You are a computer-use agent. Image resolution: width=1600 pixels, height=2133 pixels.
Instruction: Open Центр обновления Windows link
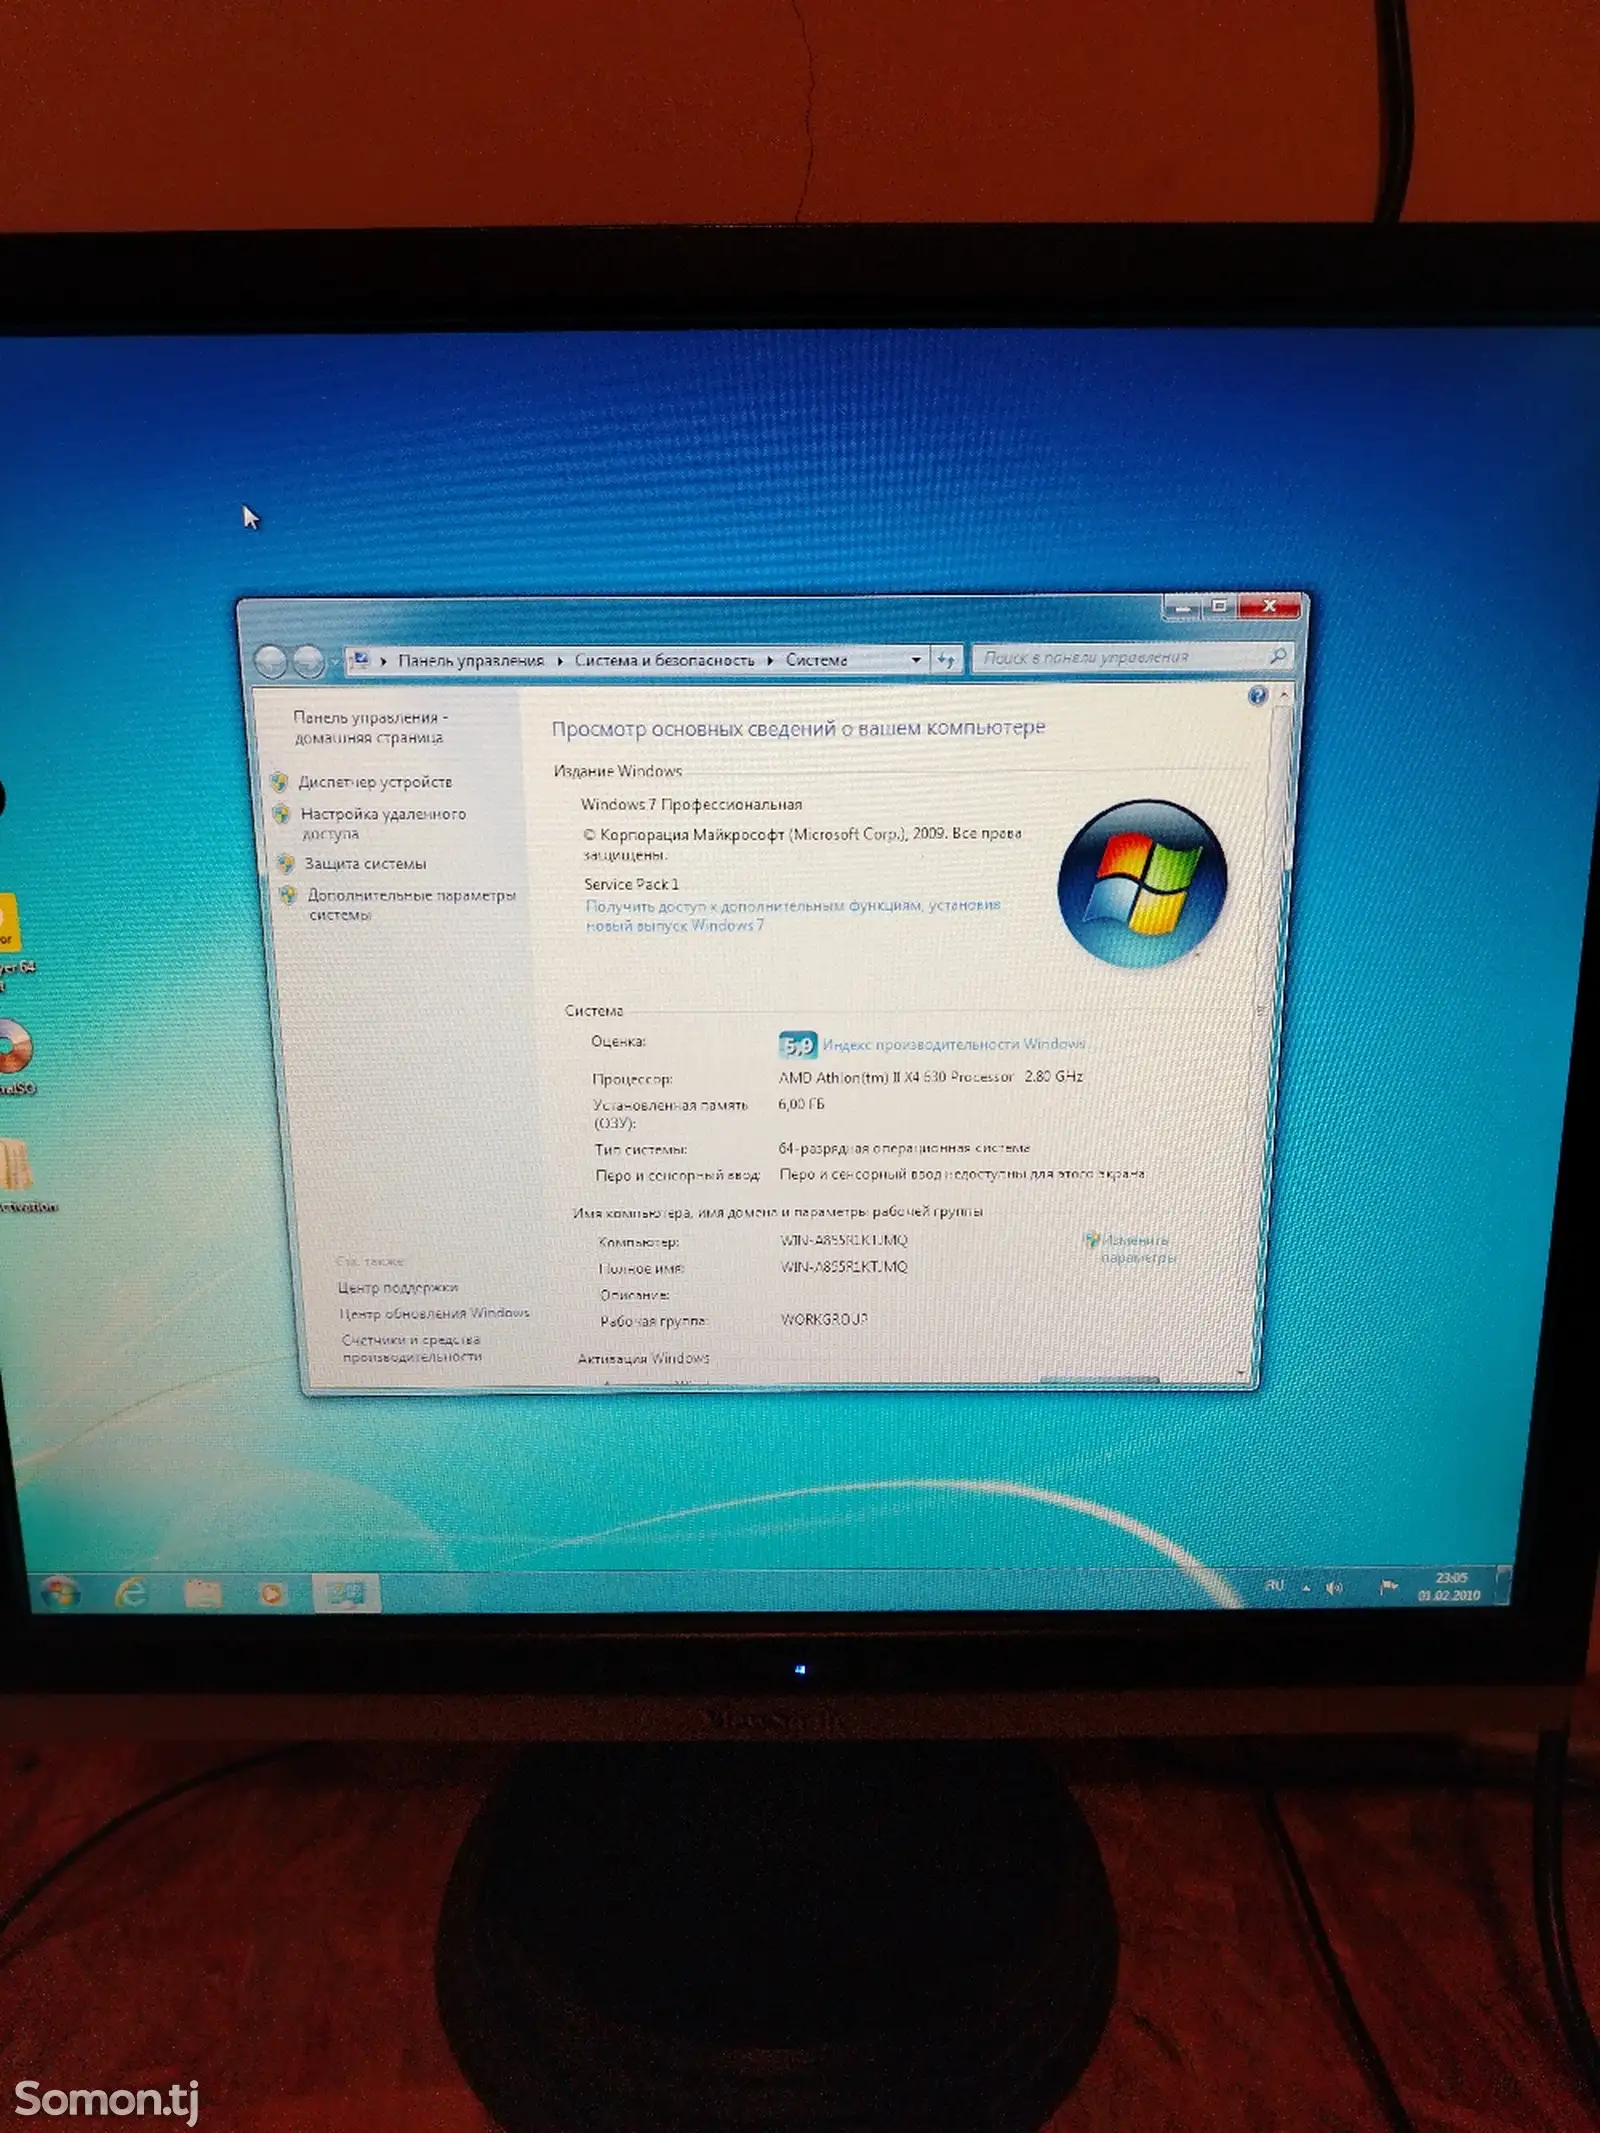coord(434,1313)
